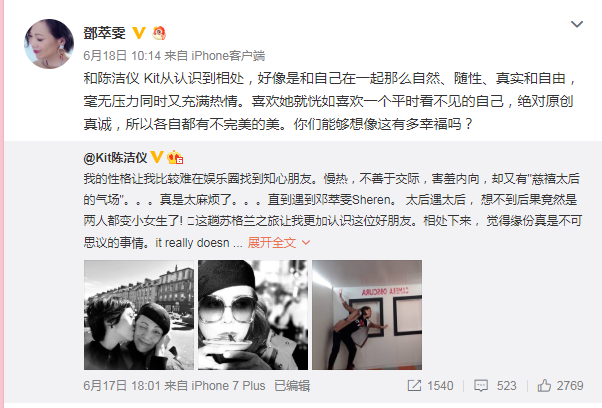Open the post options chevron dropdown

click(x=577, y=25)
